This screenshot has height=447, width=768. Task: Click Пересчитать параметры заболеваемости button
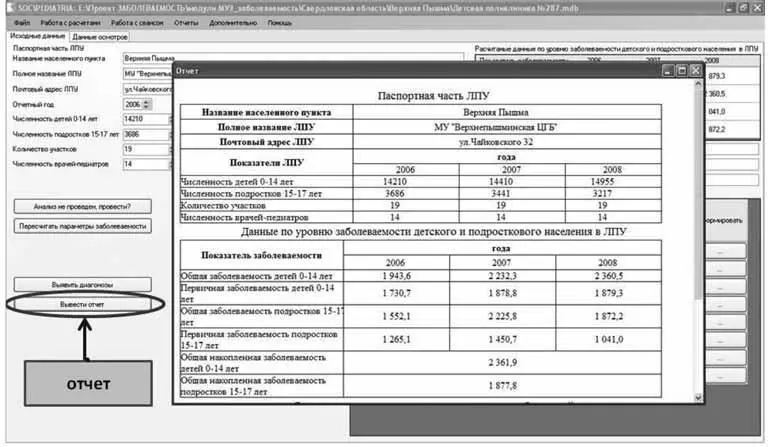point(82,226)
